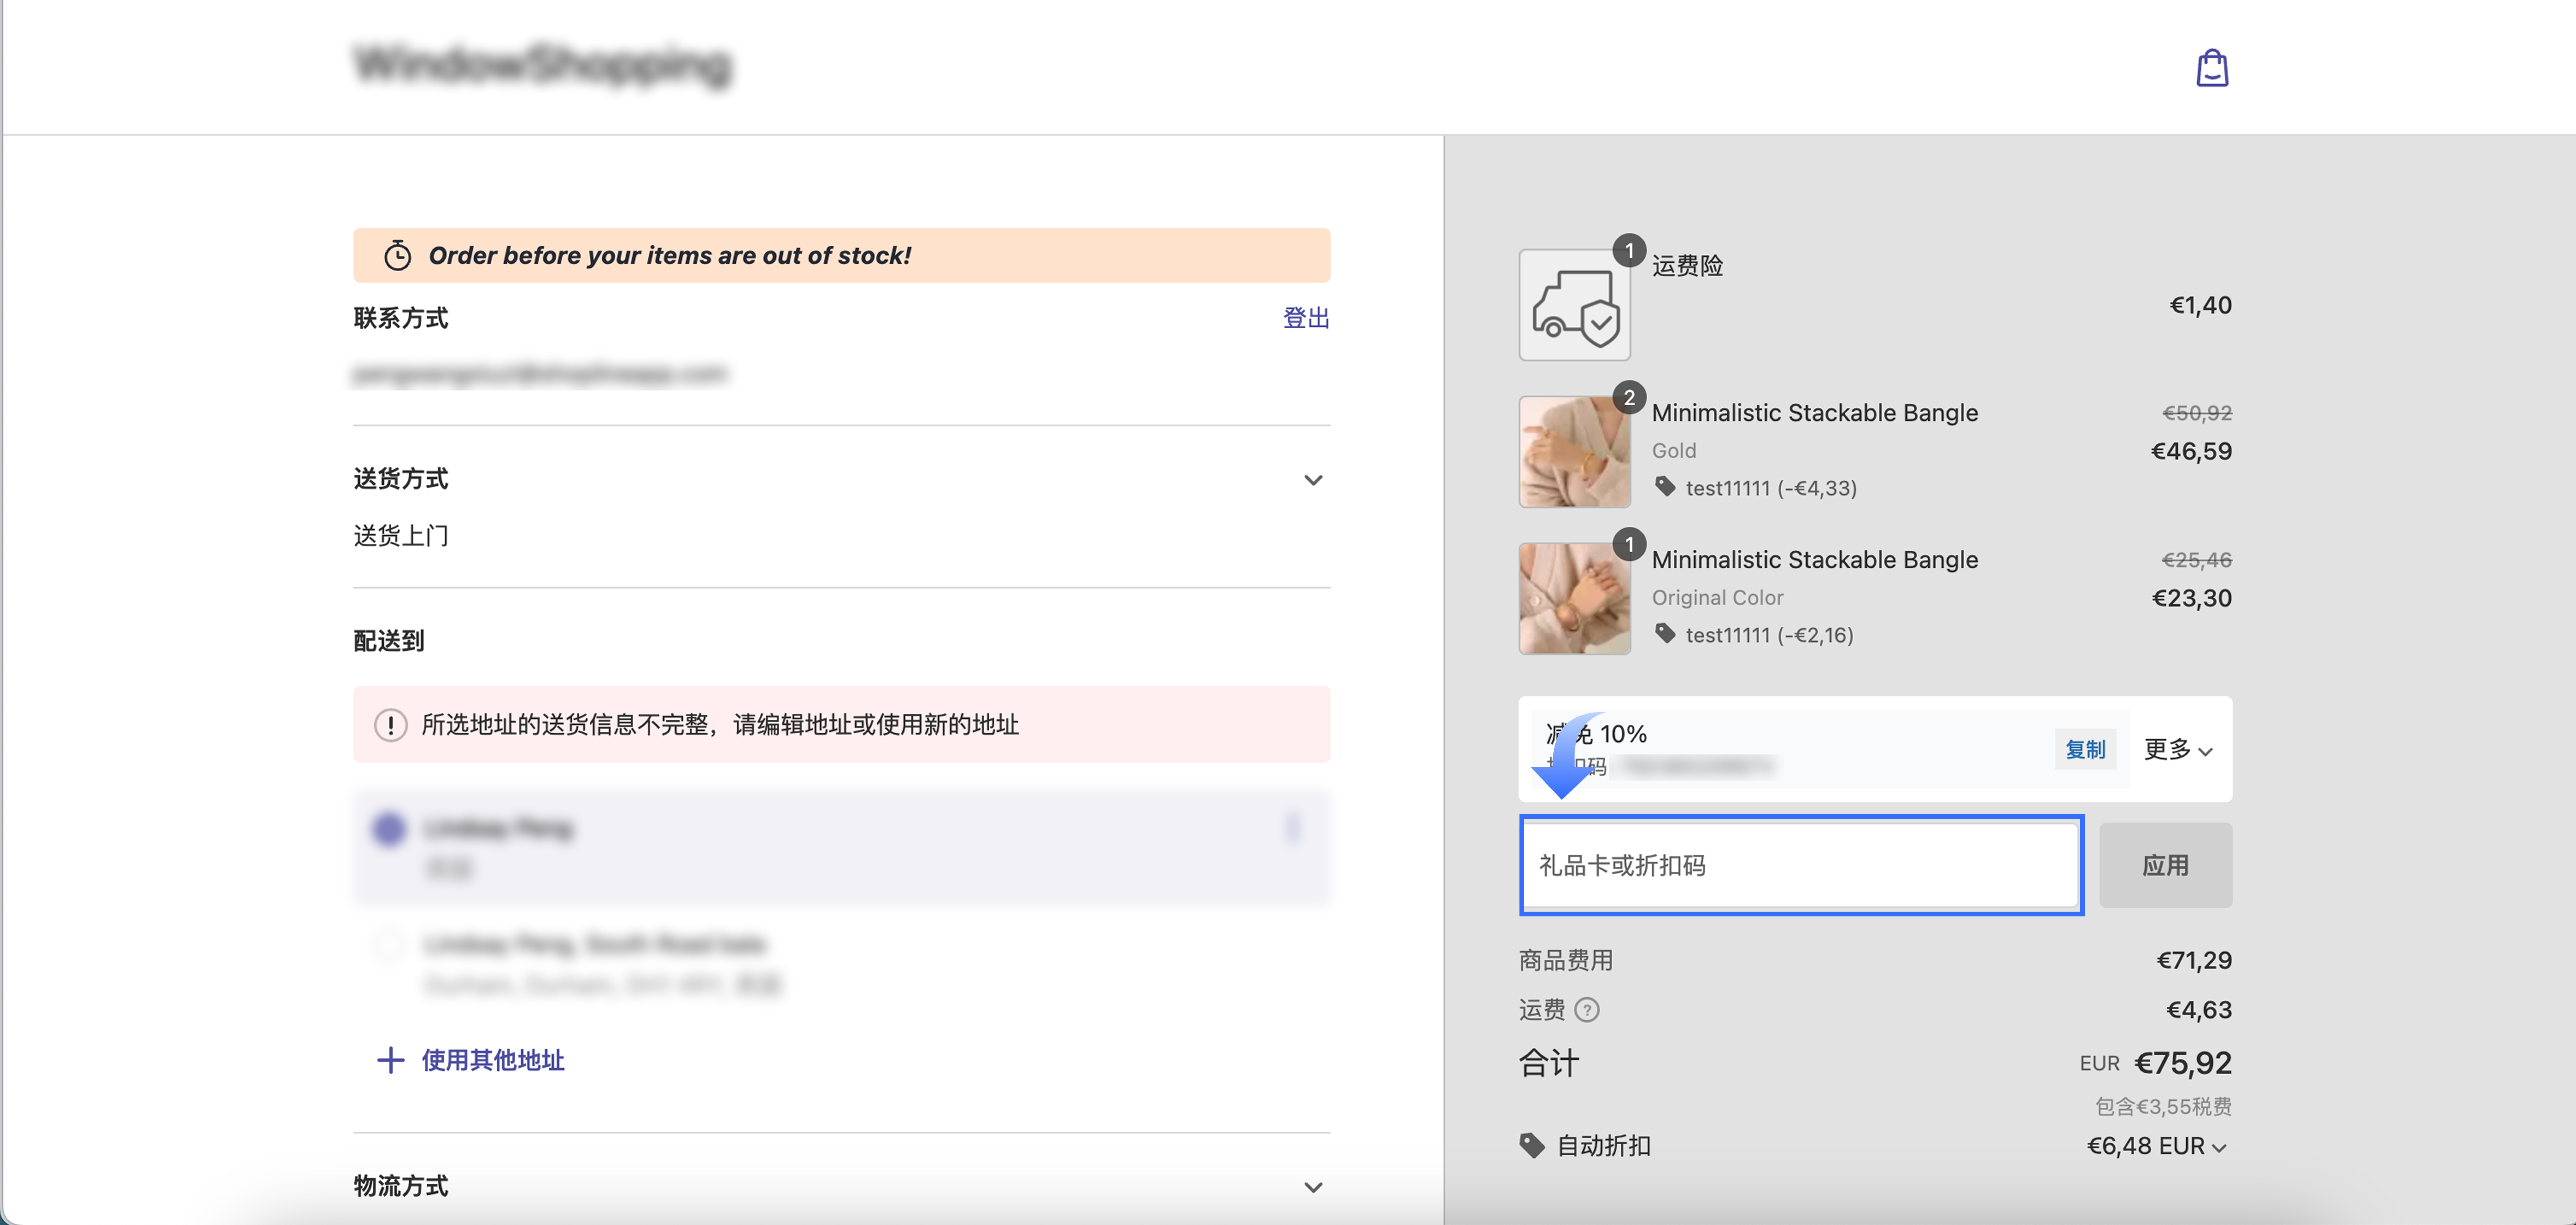Screen dimensions: 2576x1225
Task: Click 使用其他地址 to add another address
Action: [493, 1060]
